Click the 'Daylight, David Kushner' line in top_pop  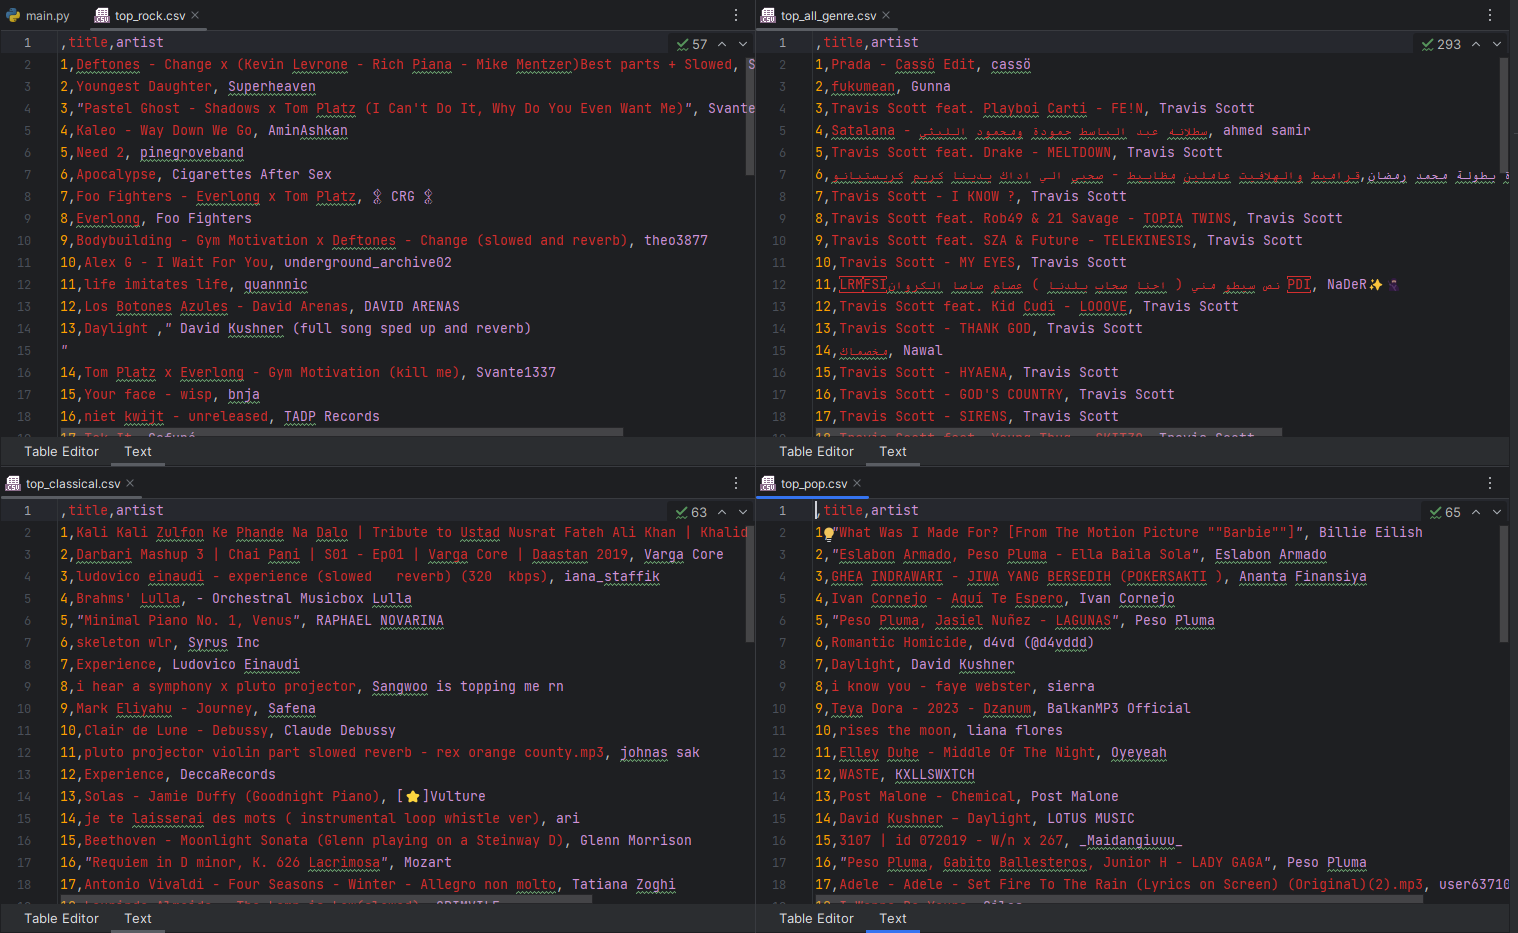914,665
